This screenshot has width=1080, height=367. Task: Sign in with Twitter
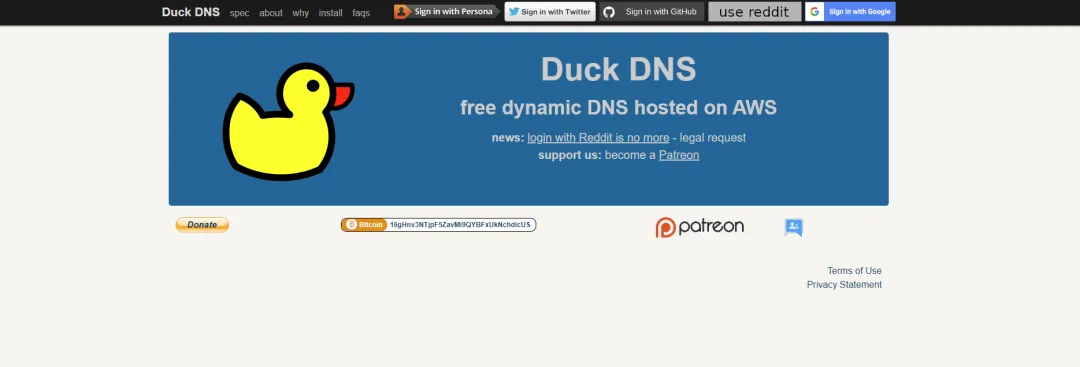[x=550, y=12]
